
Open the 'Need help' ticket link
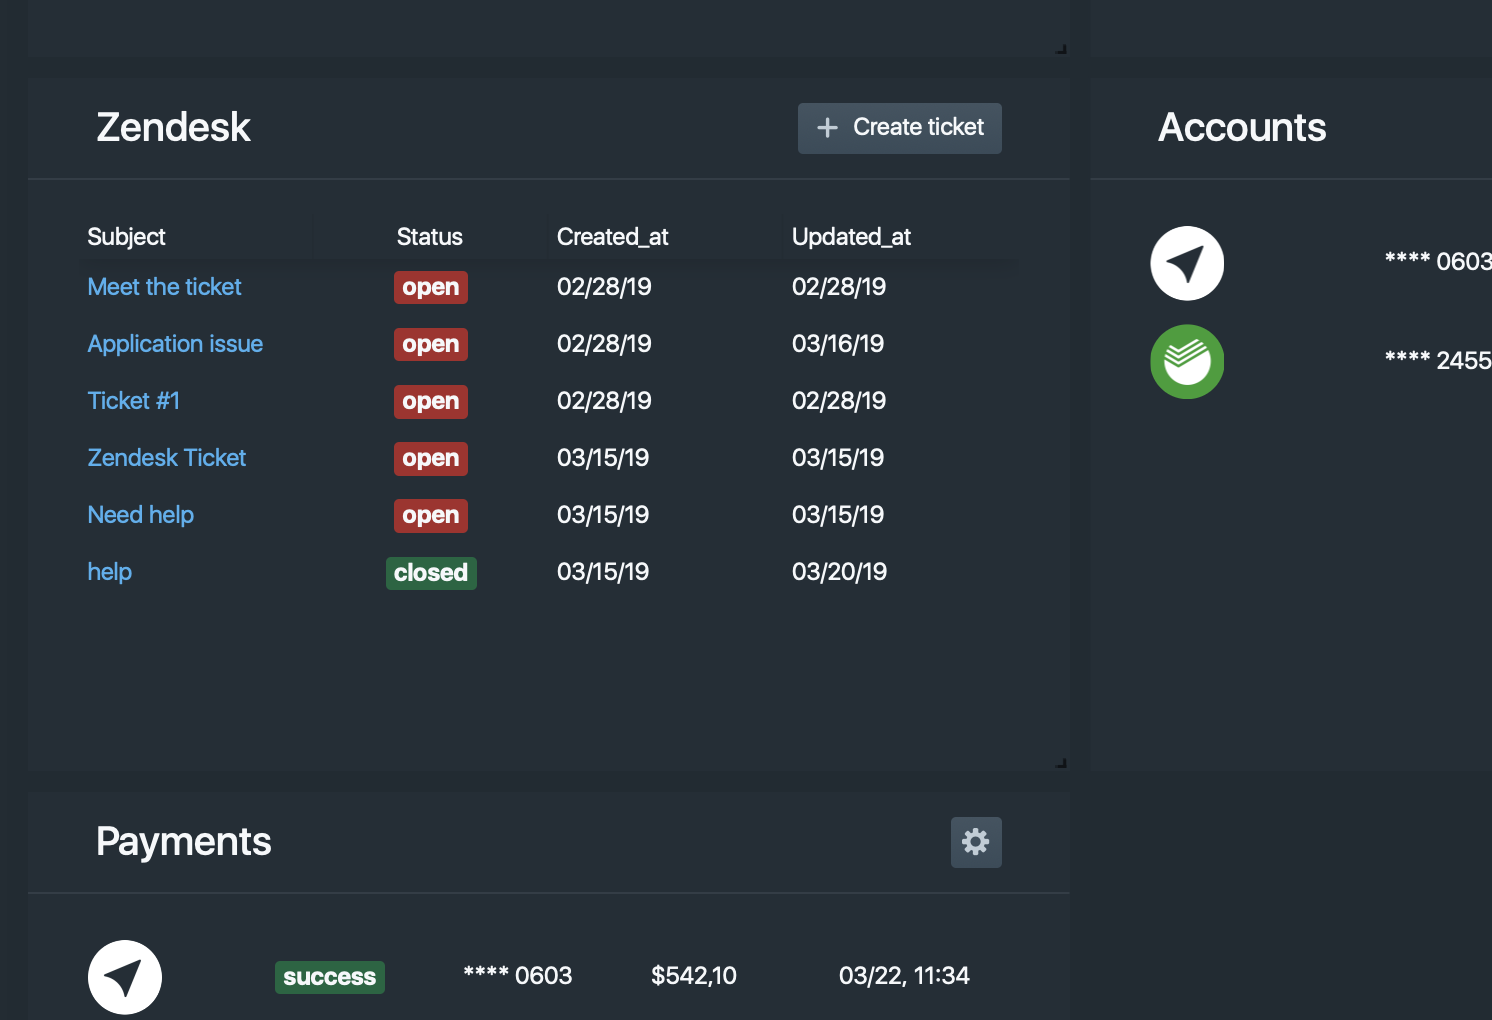point(140,515)
